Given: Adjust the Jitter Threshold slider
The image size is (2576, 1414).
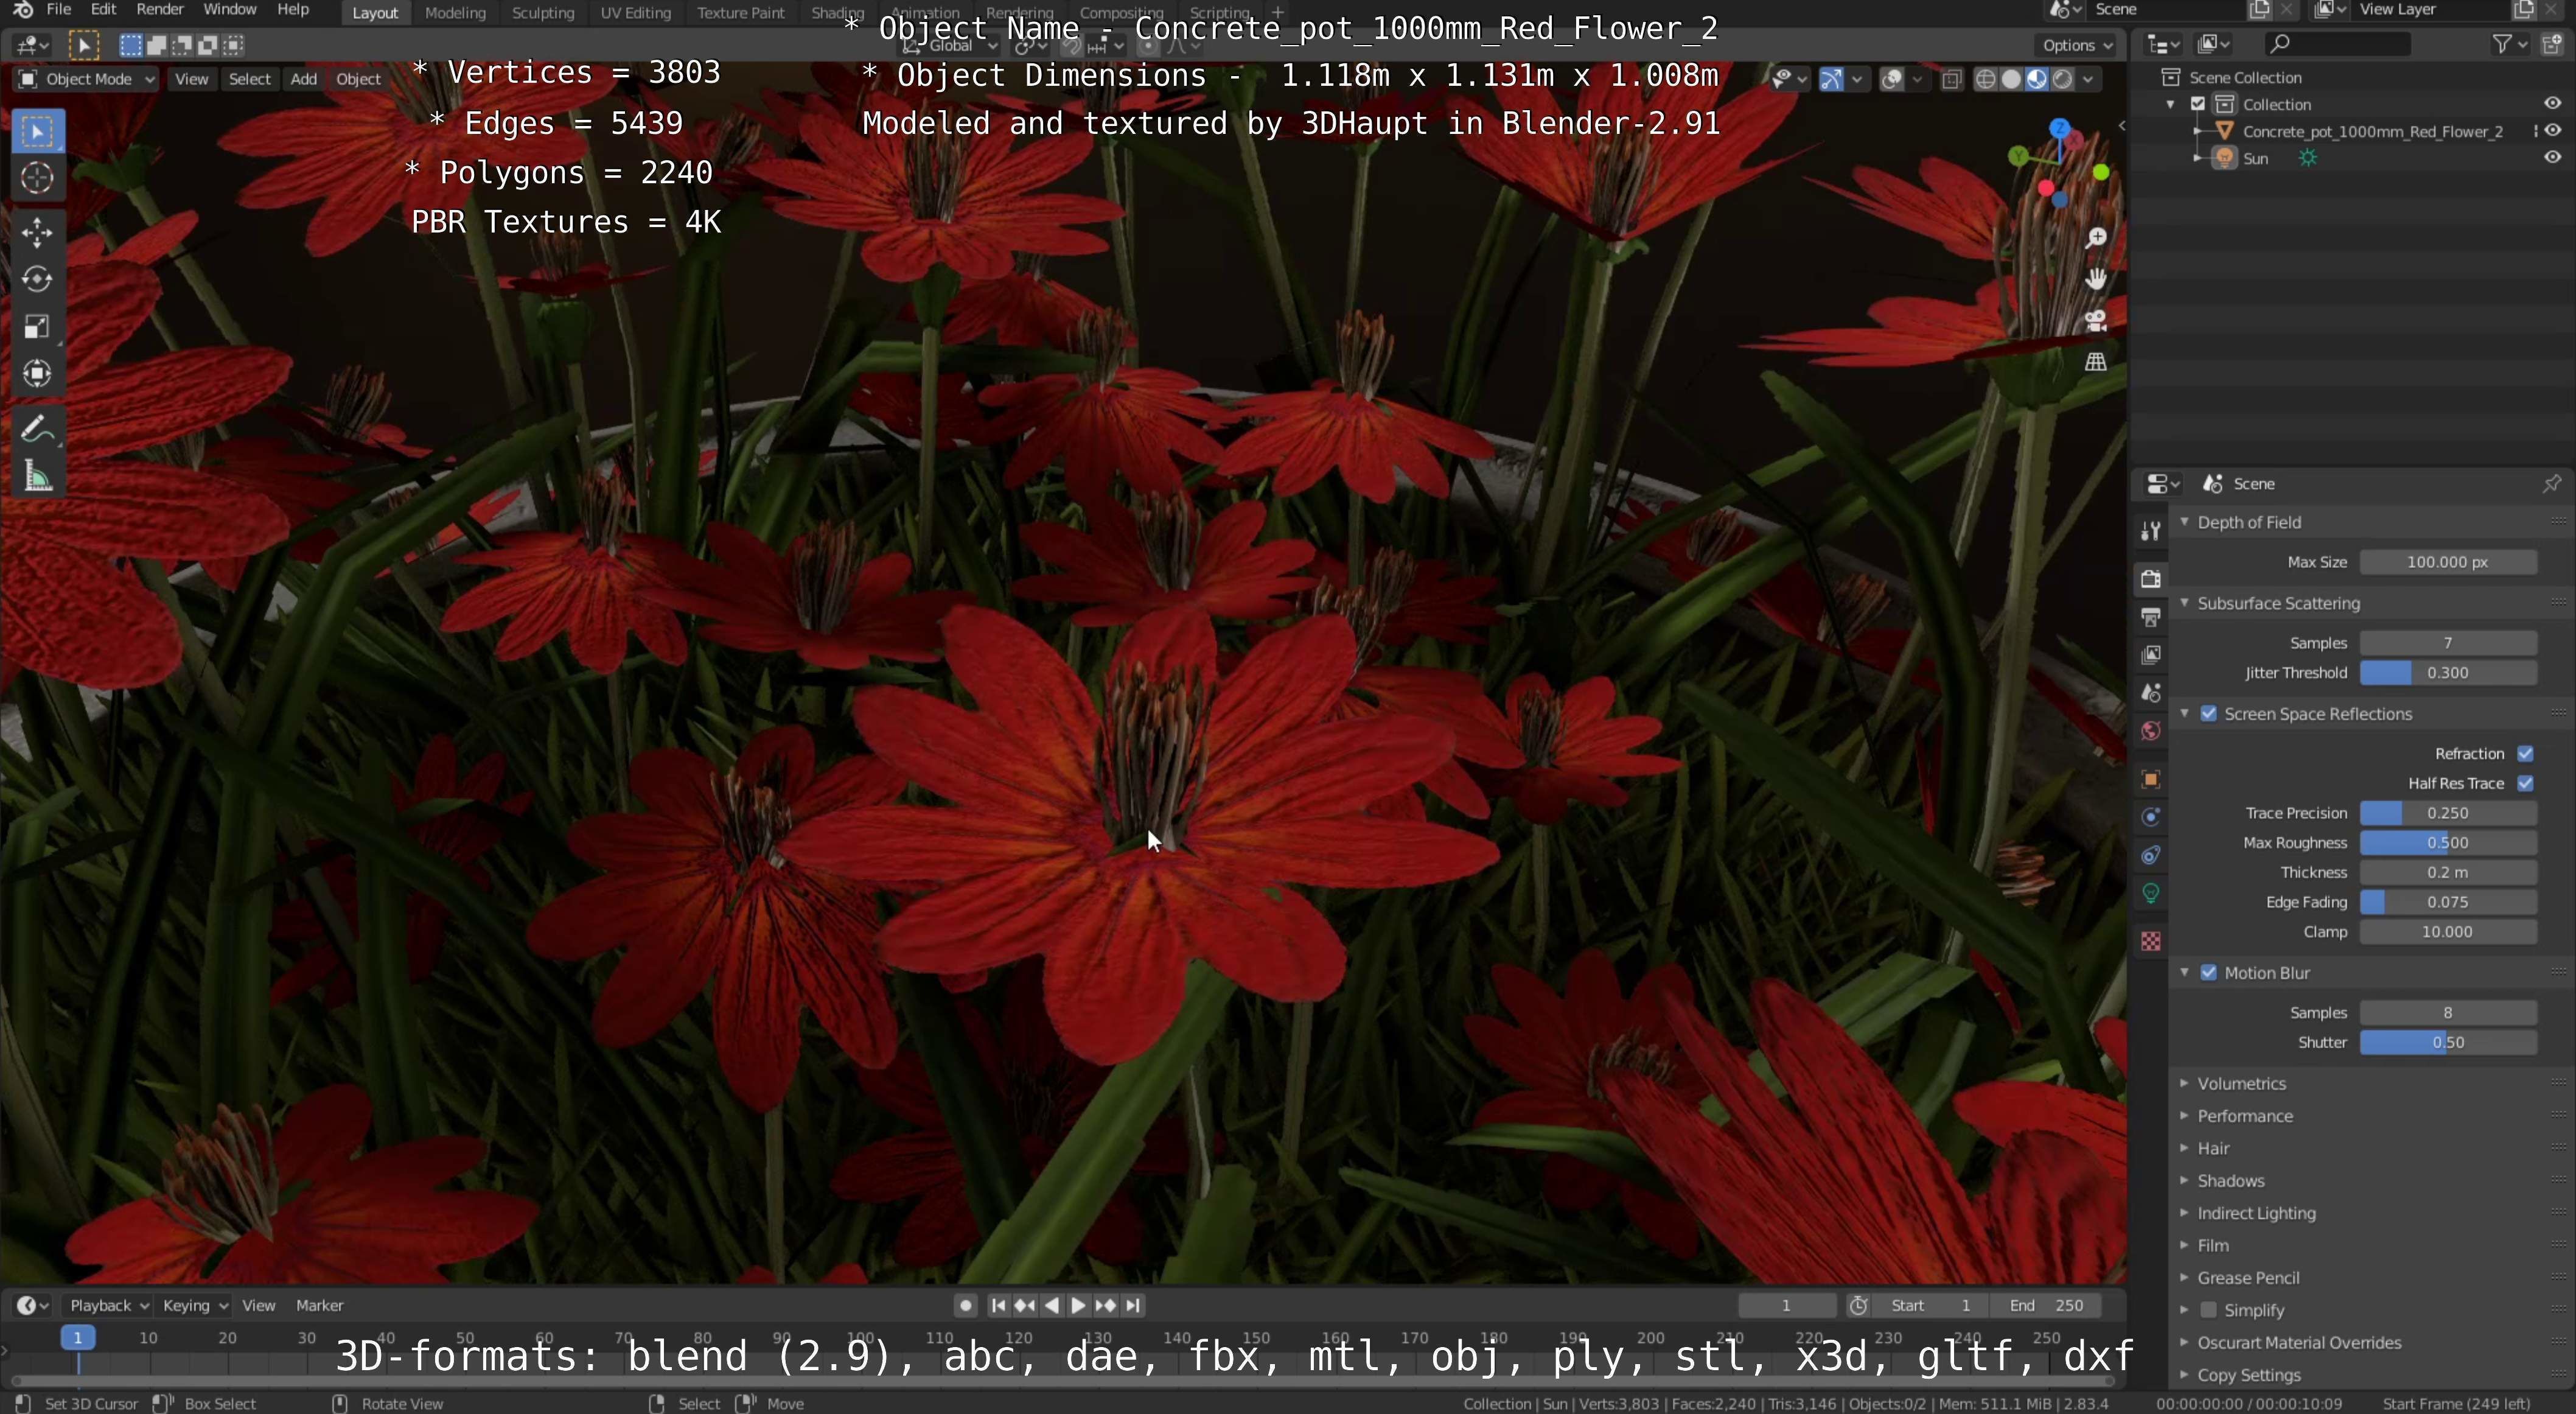Looking at the screenshot, I should [2448, 673].
